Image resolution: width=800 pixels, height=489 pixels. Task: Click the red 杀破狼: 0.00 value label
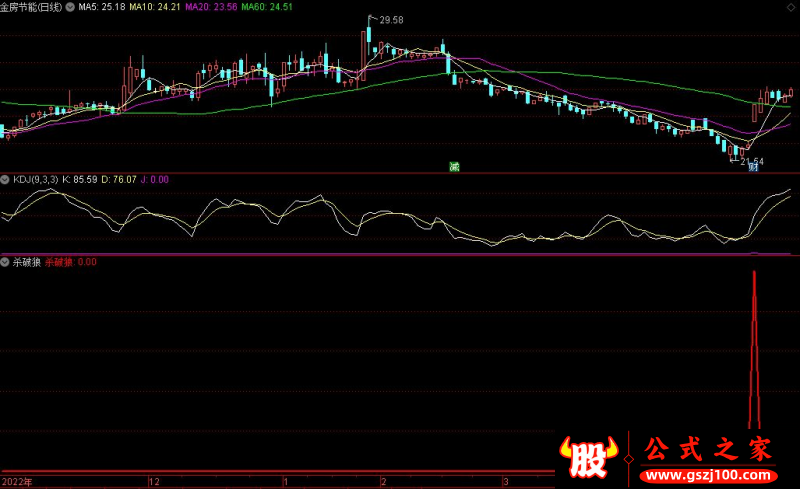[x=70, y=262]
